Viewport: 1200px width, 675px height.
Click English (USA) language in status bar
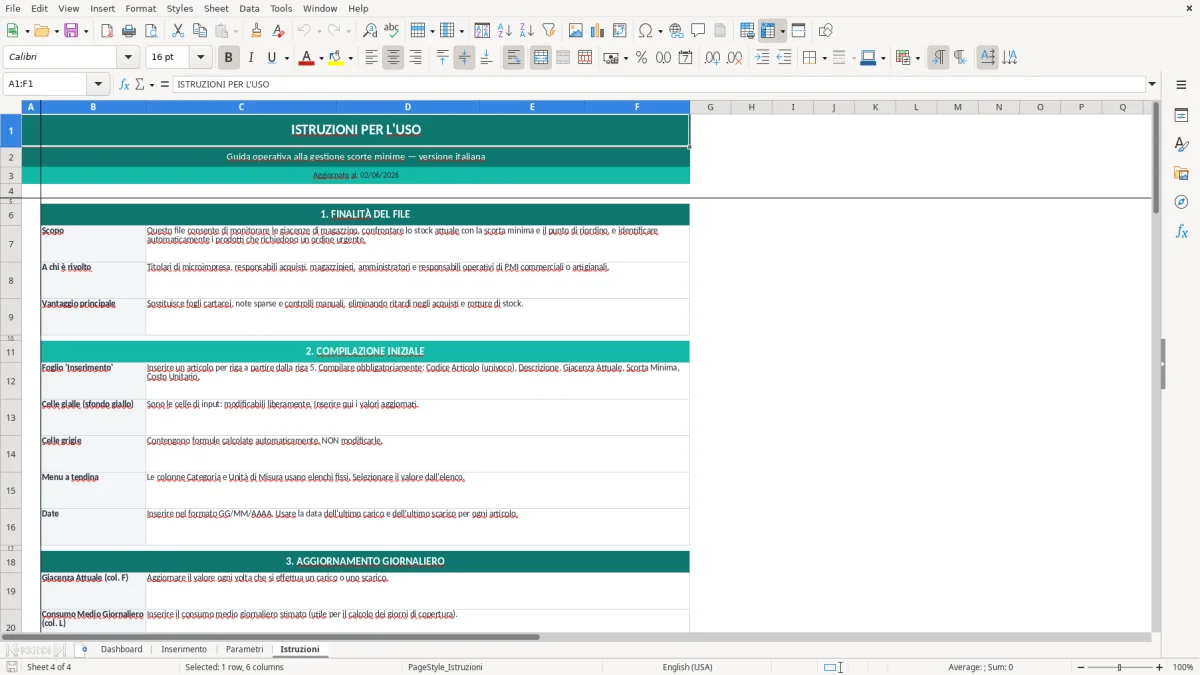point(687,667)
